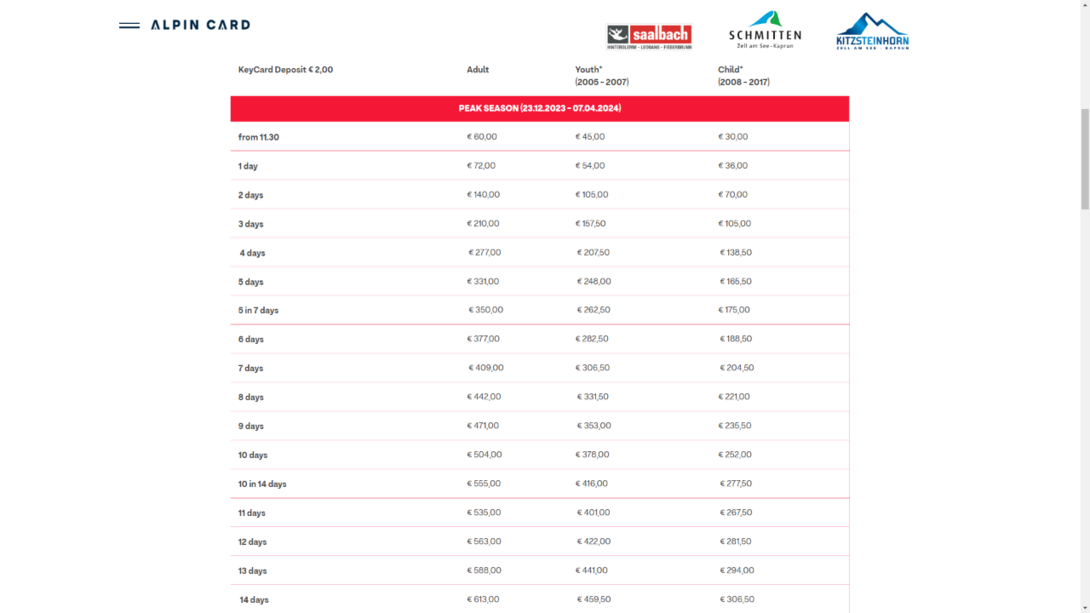
Task: Click the KeyCard Deposit € 2,00 text
Action: click(286, 70)
